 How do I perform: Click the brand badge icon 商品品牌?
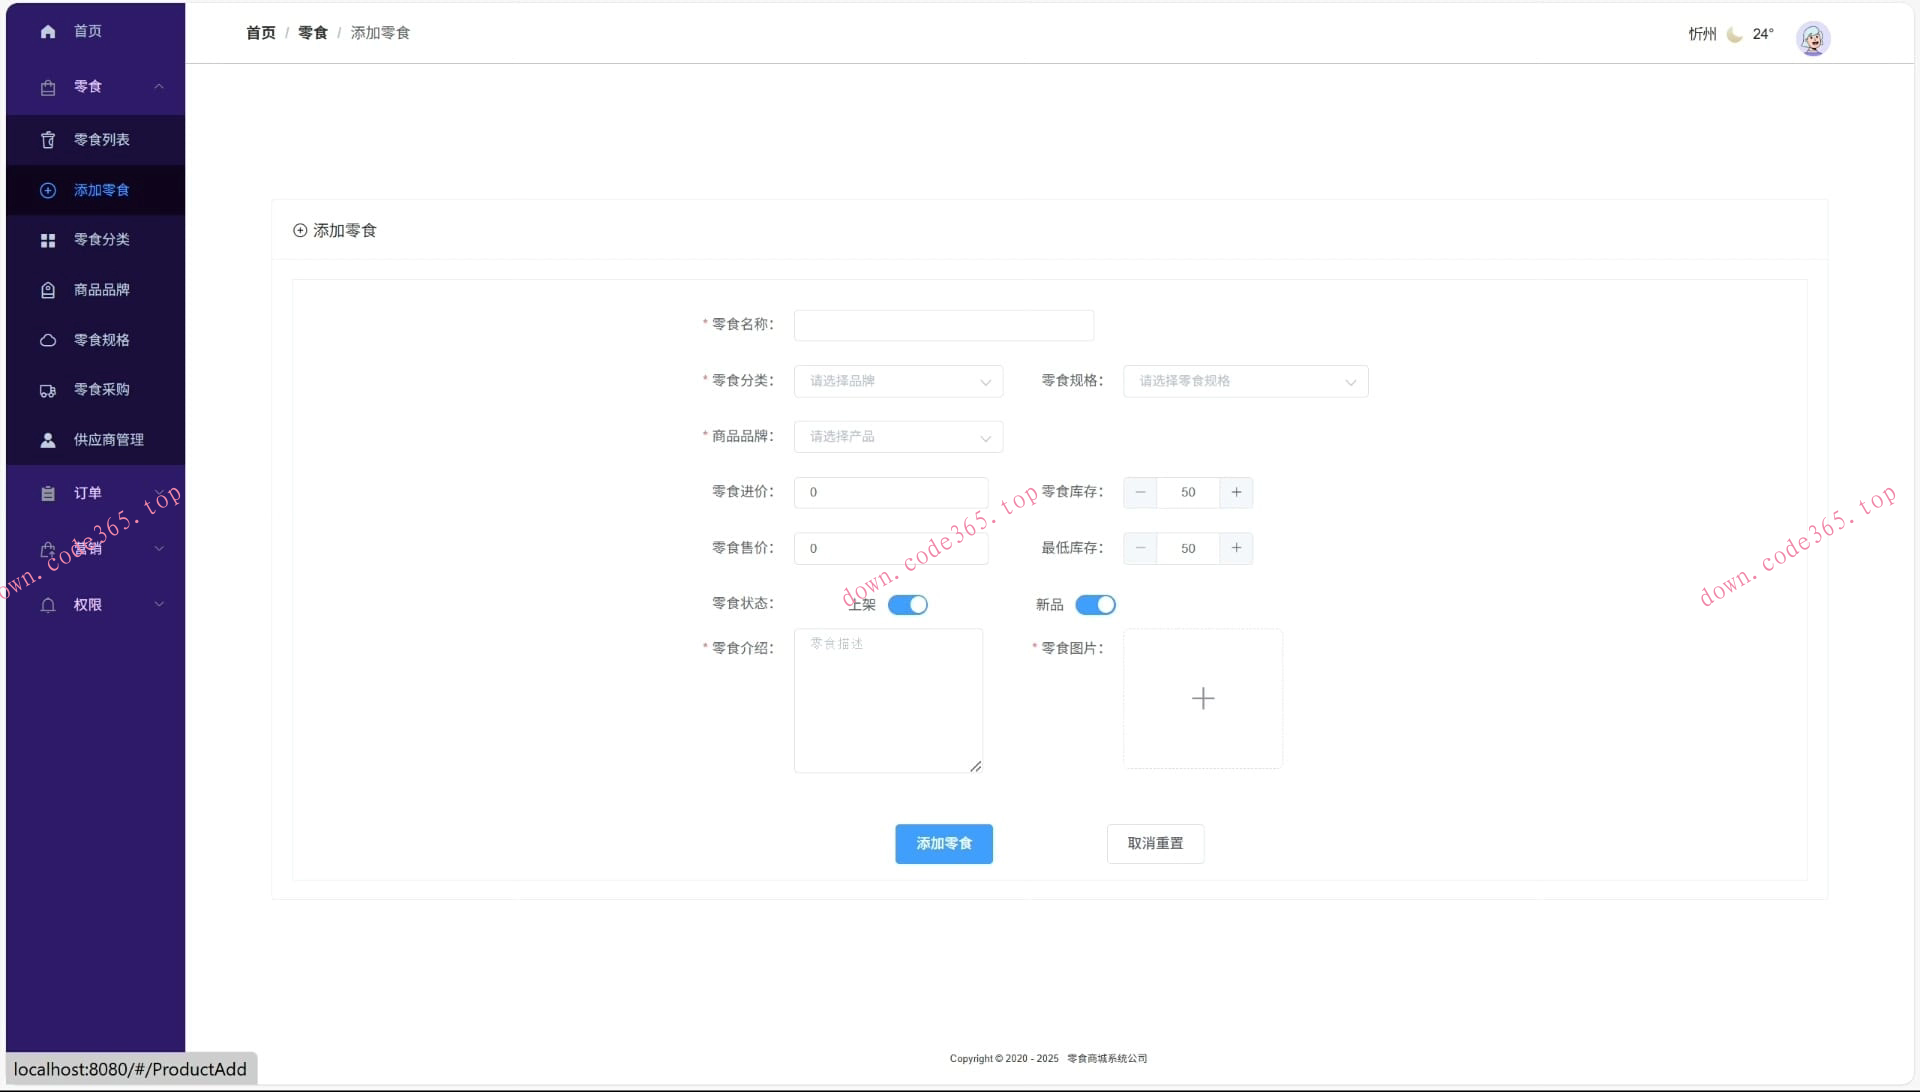[x=47, y=290]
